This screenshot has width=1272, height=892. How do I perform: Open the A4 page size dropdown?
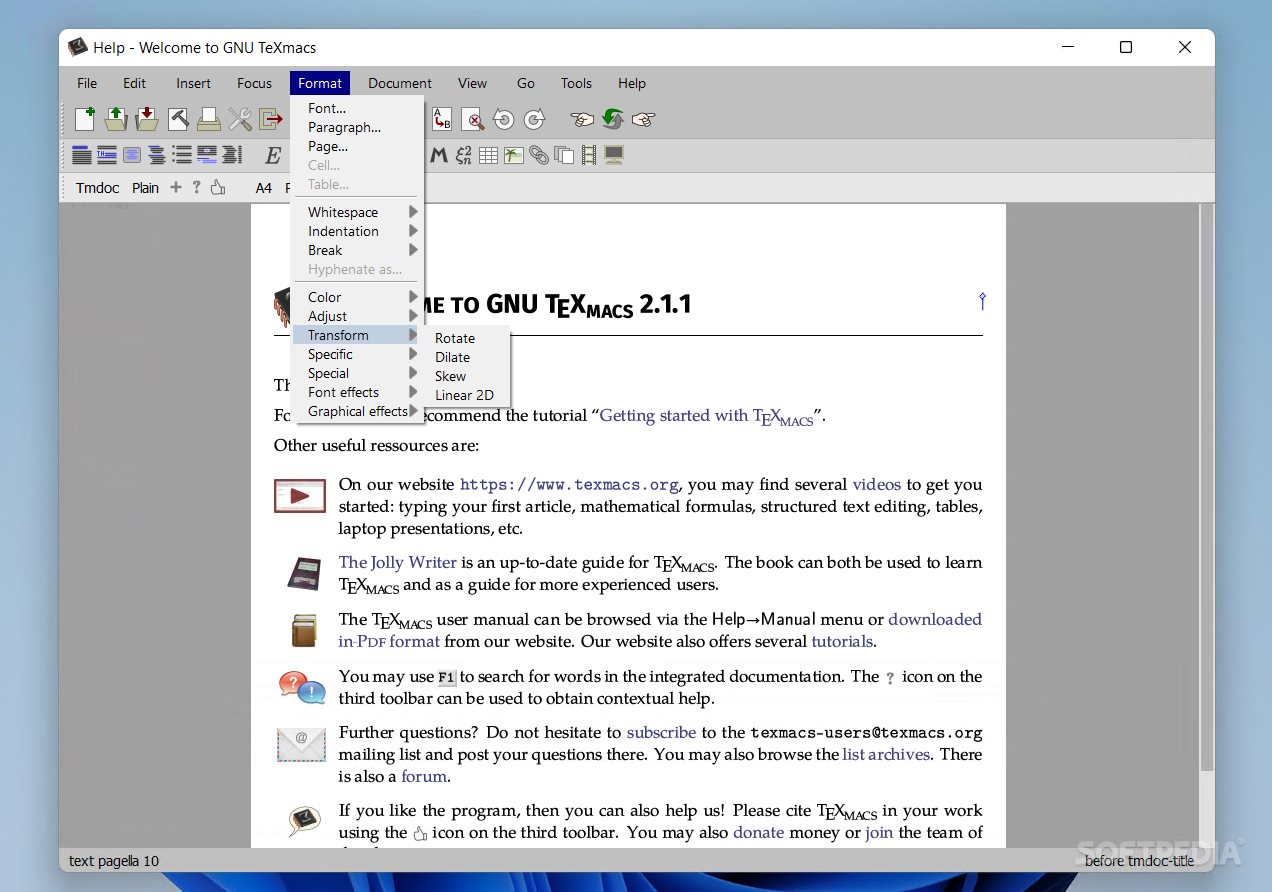(263, 187)
